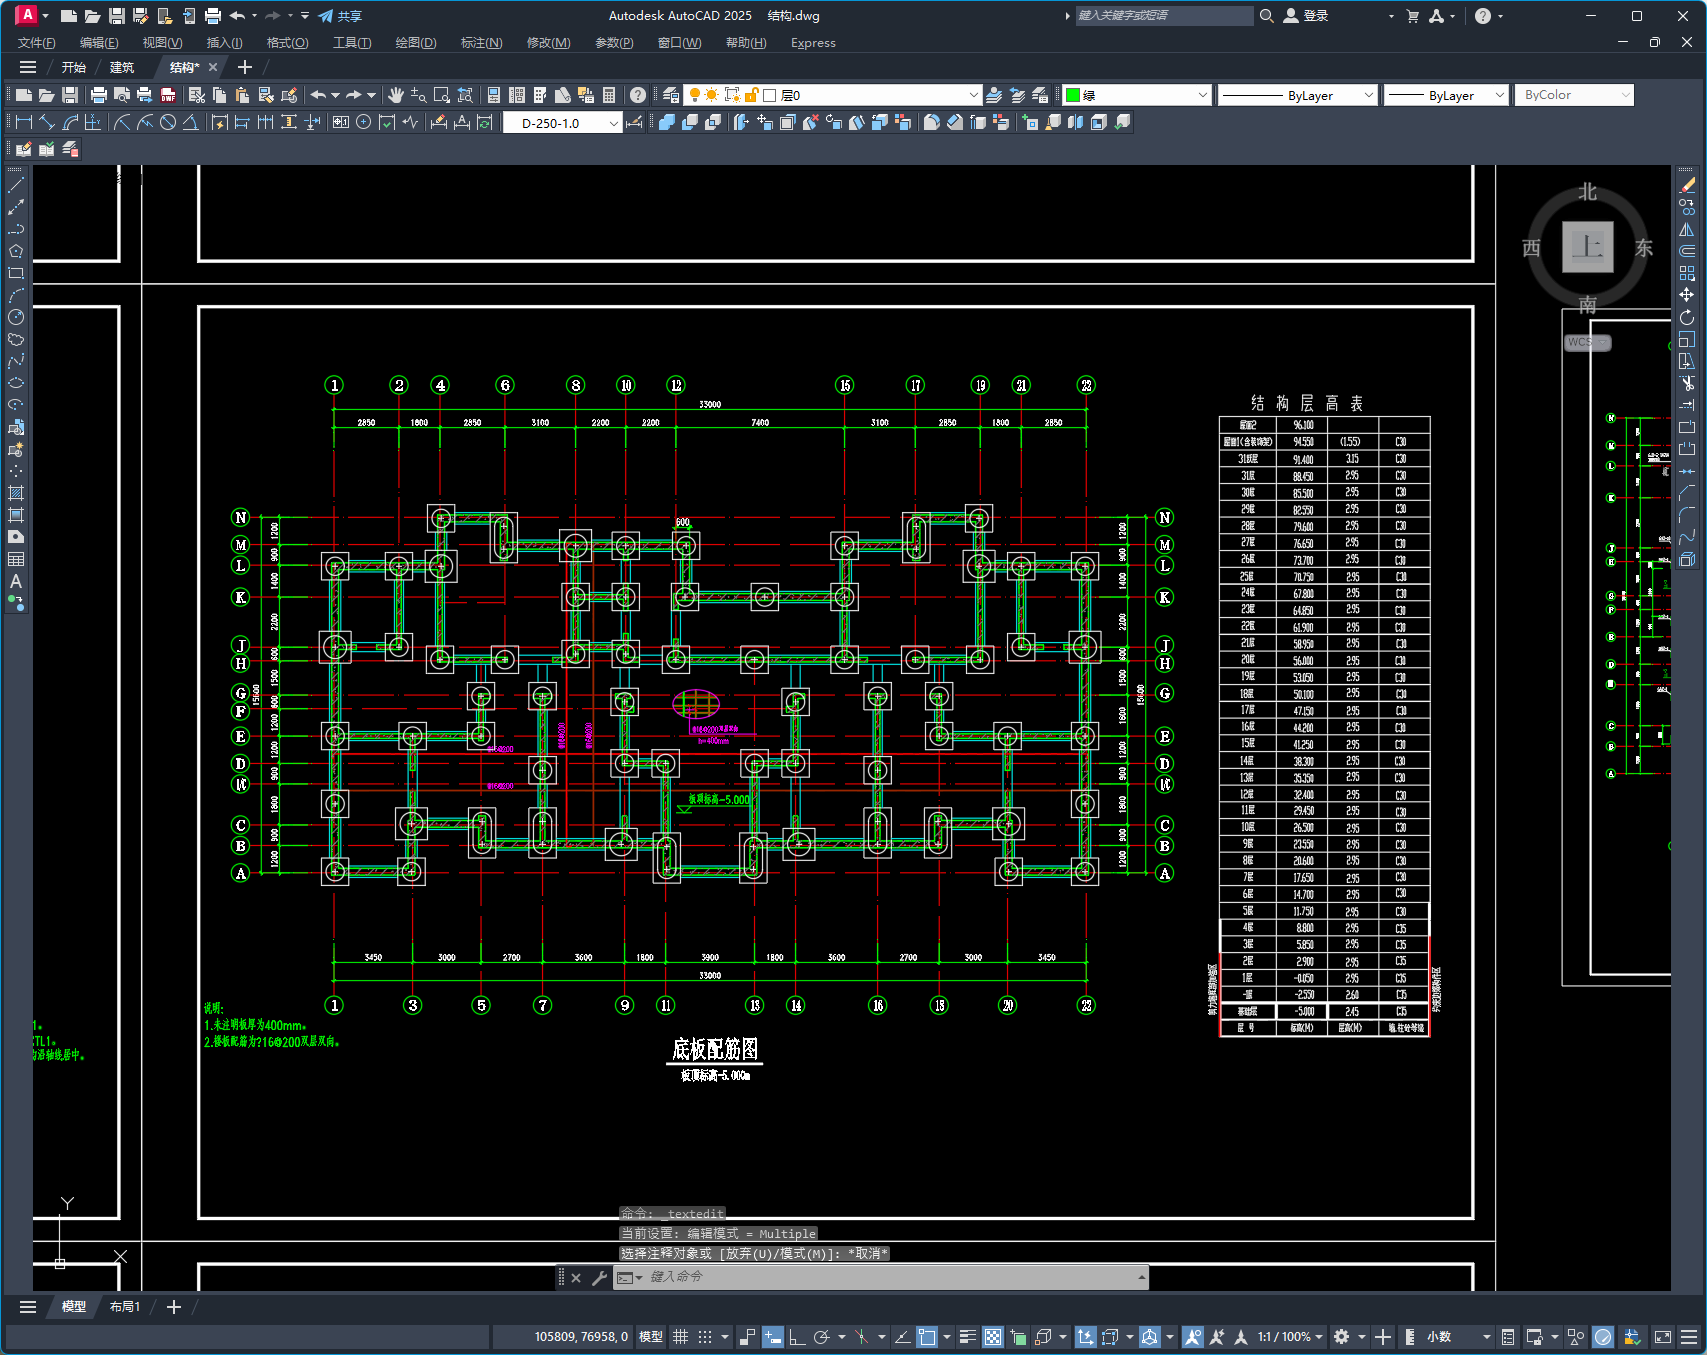Open the 格式(O) menu
1707x1355 pixels.
287,43
